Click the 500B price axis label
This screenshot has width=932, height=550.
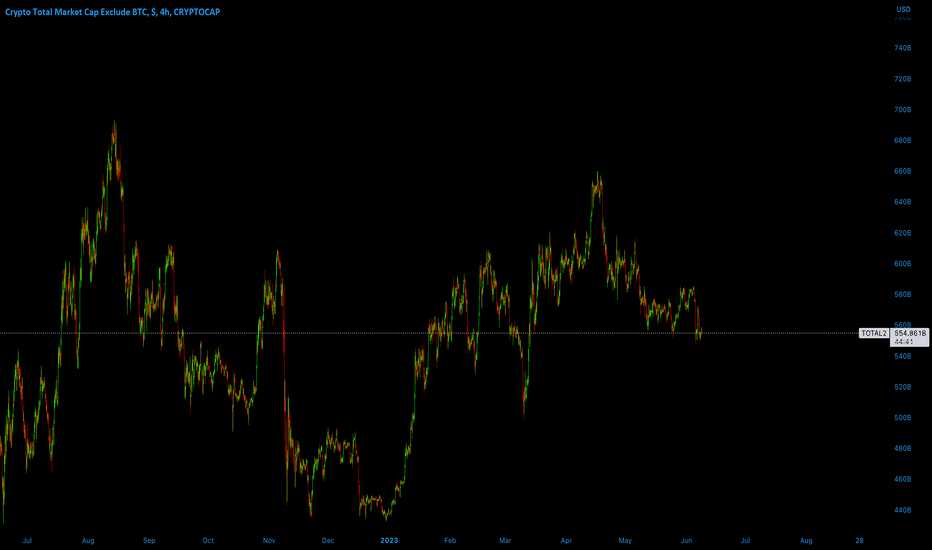902,418
